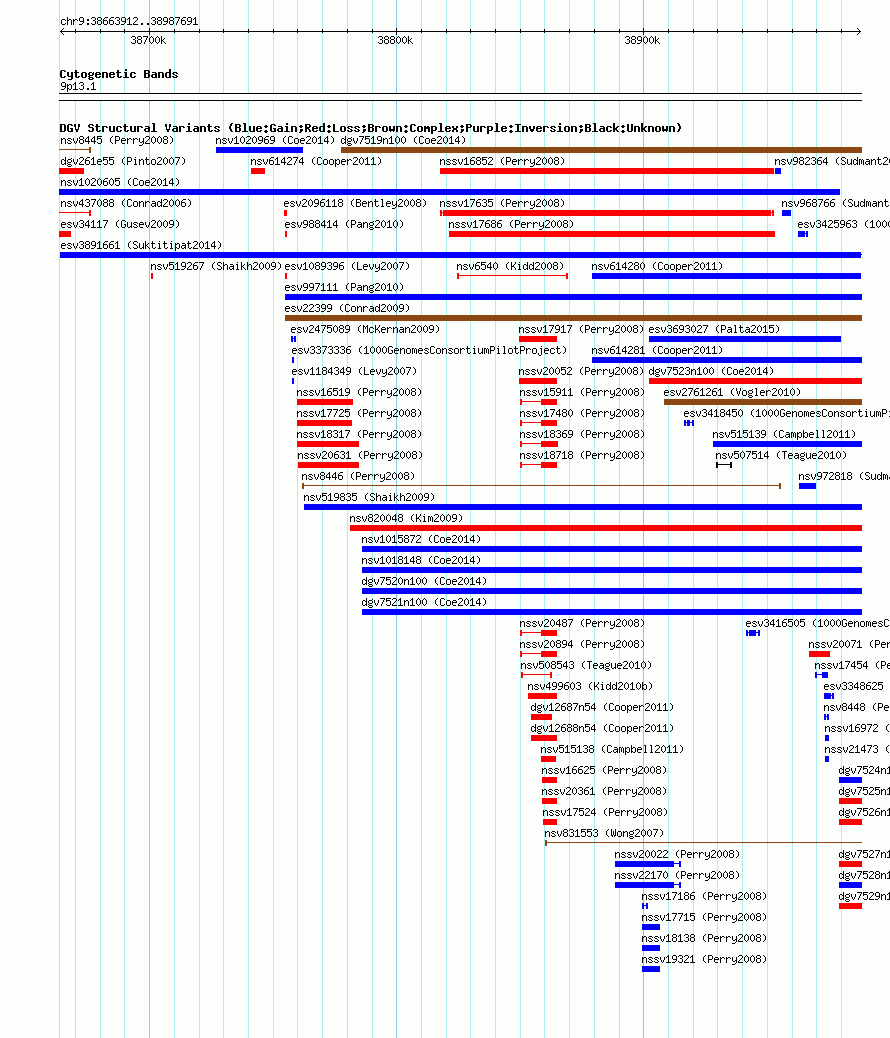Click nssv20487 (Perry2008) label
This screenshot has width=890, height=1038.
pos(582,624)
